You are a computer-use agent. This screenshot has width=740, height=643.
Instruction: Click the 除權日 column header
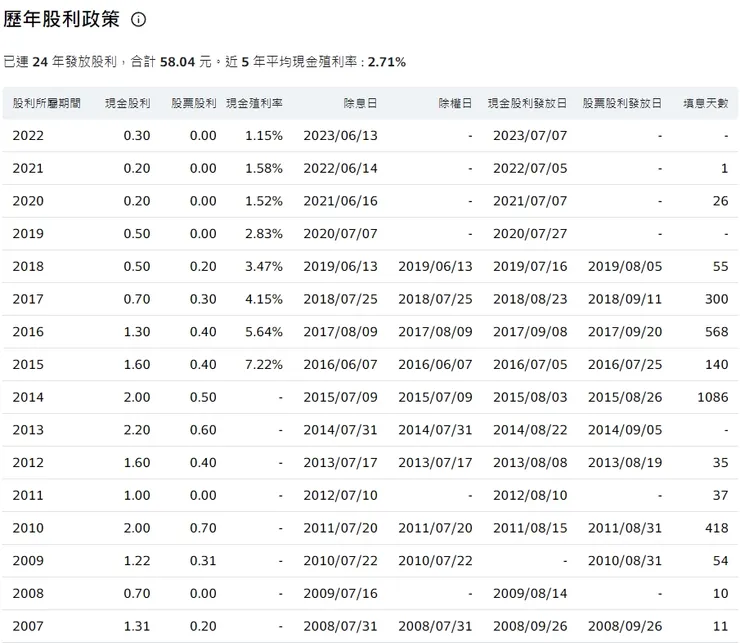[x=455, y=103]
